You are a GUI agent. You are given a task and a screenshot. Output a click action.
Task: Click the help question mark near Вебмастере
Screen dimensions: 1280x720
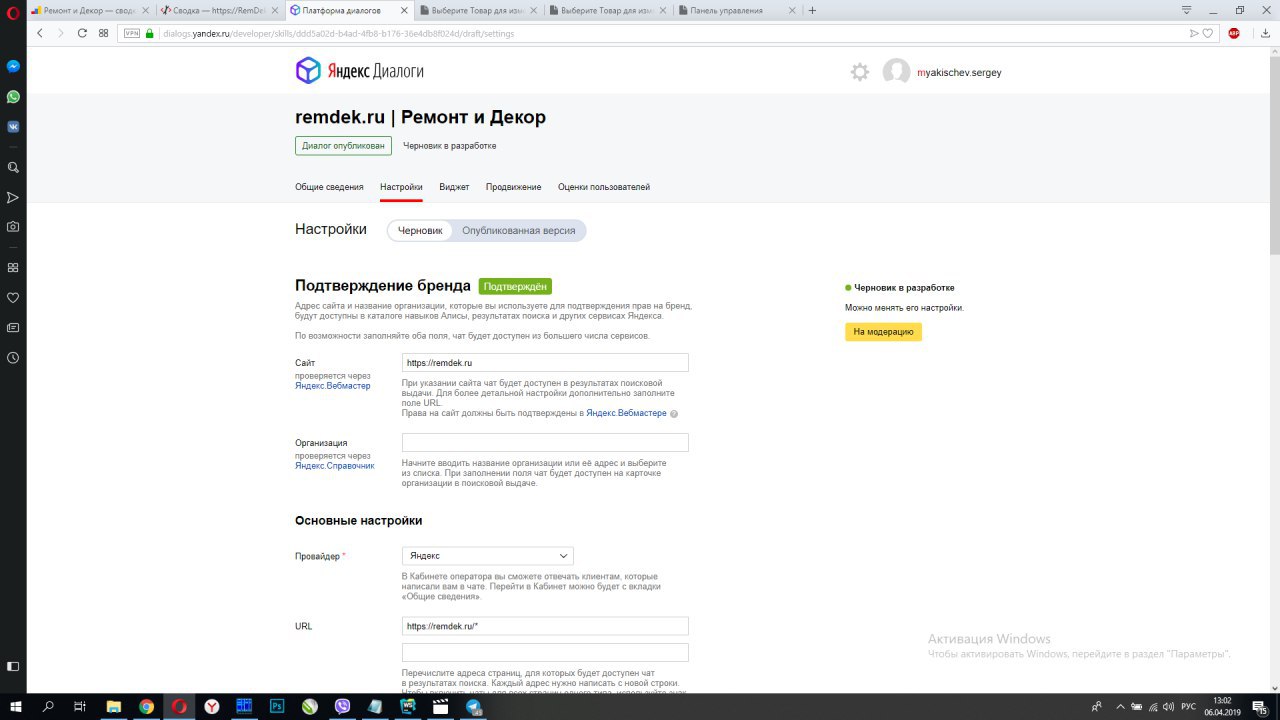(674, 414)
